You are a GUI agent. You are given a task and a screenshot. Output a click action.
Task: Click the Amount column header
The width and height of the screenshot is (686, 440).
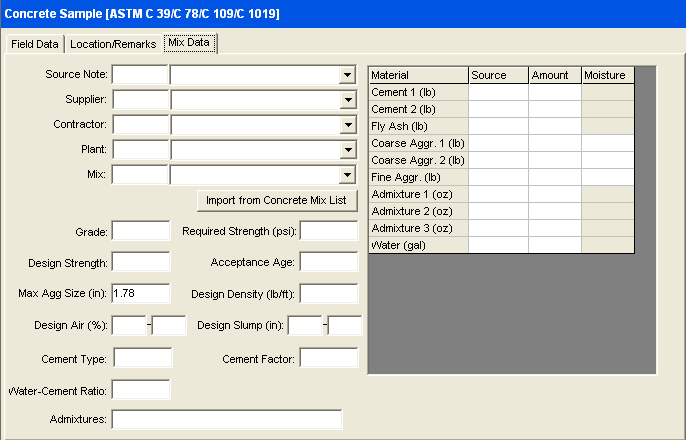pos(555,75)
